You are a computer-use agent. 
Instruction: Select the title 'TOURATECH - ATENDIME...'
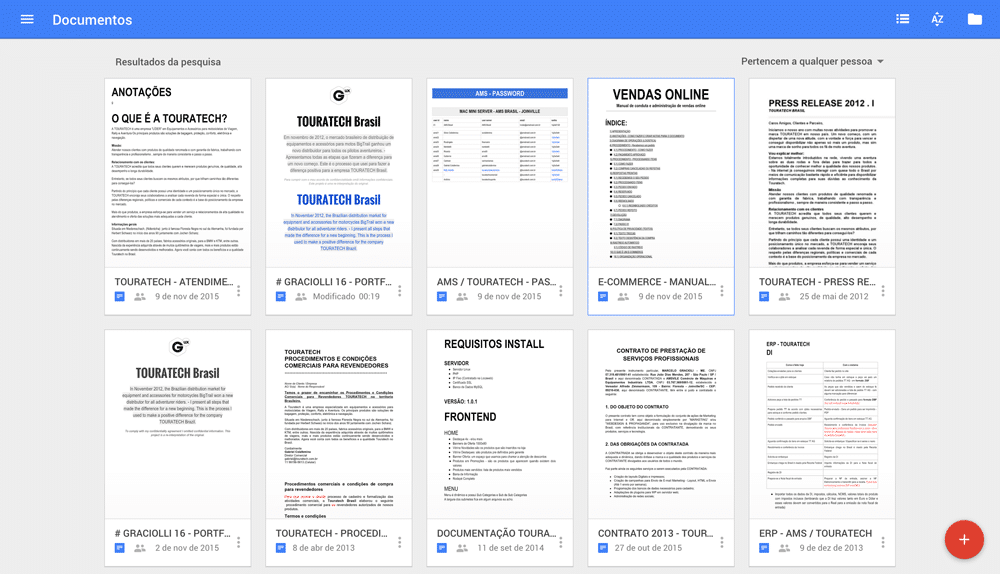point(174,282)
